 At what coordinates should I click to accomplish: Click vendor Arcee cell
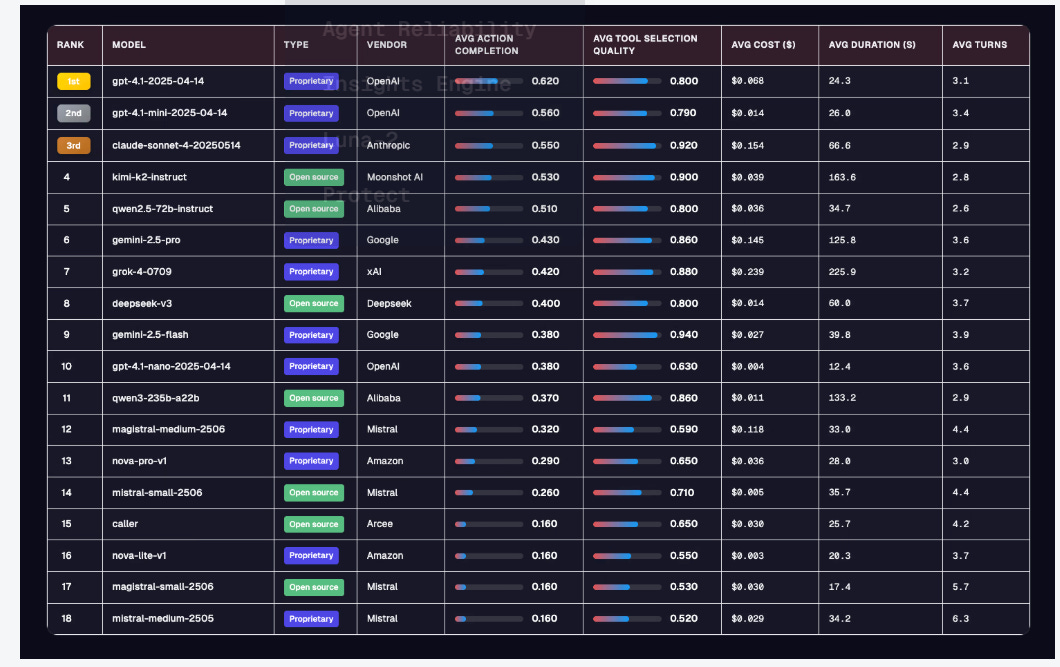point(380,524)
